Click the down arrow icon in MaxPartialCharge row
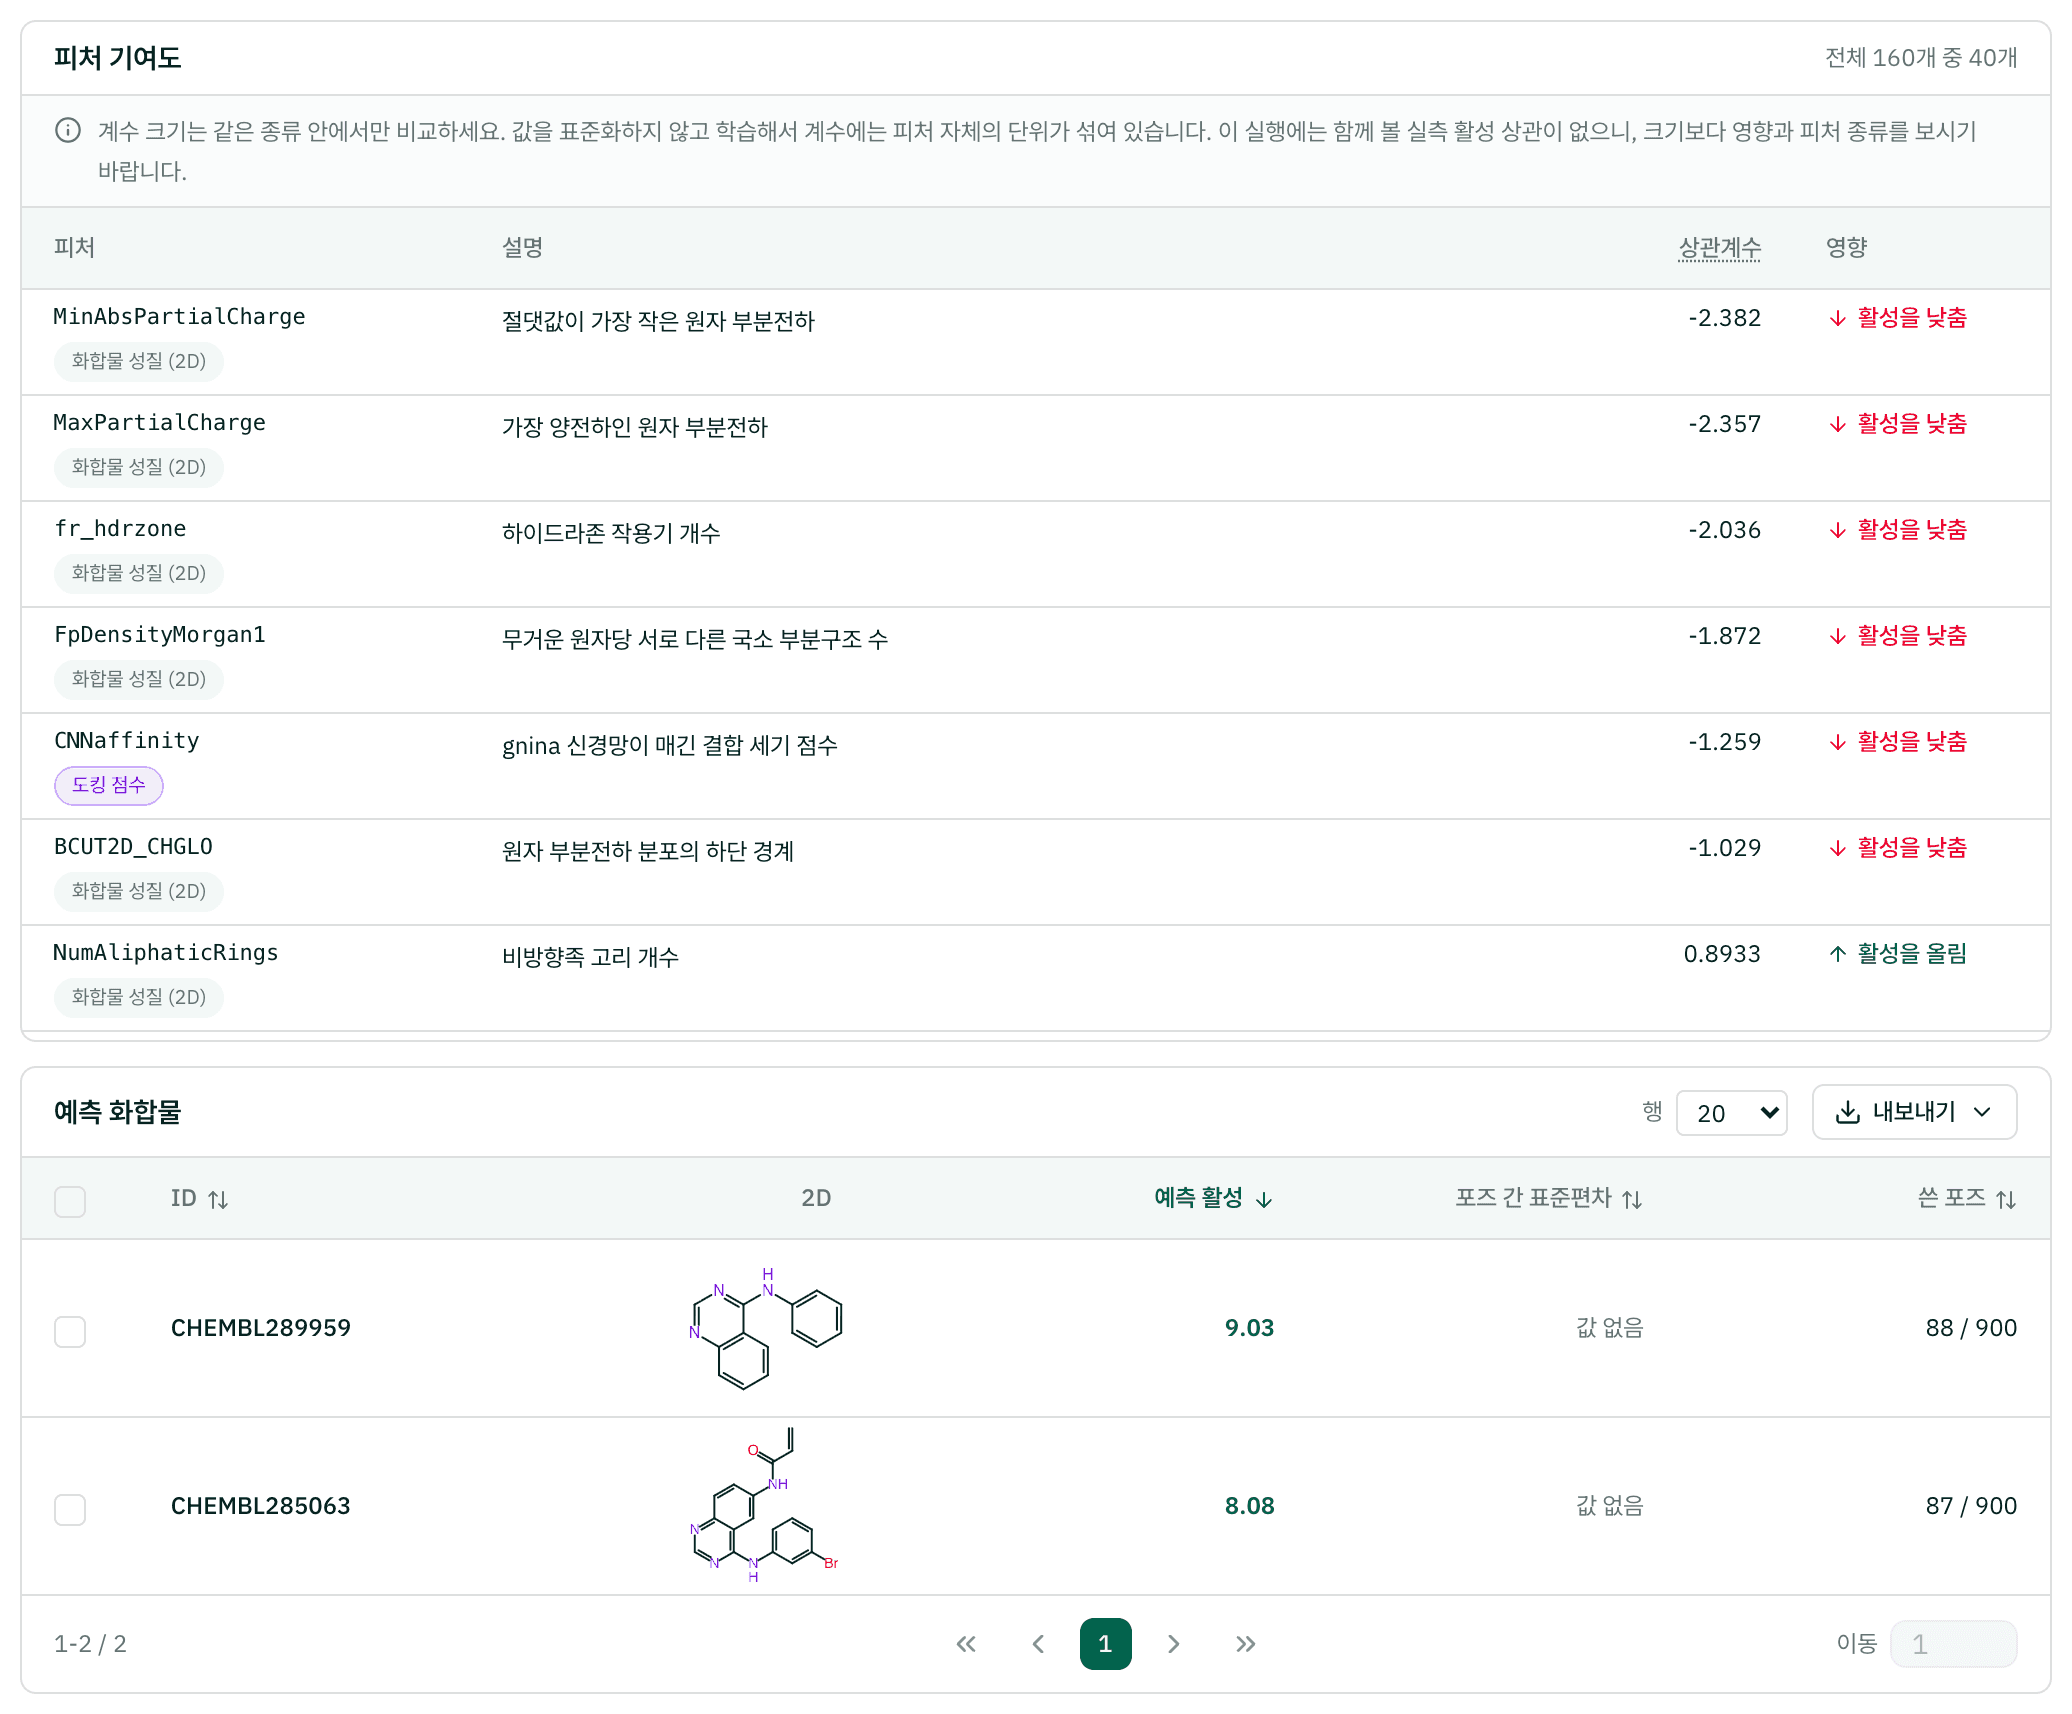This screenshot has width=2072, height=1714. [1837, 425]
